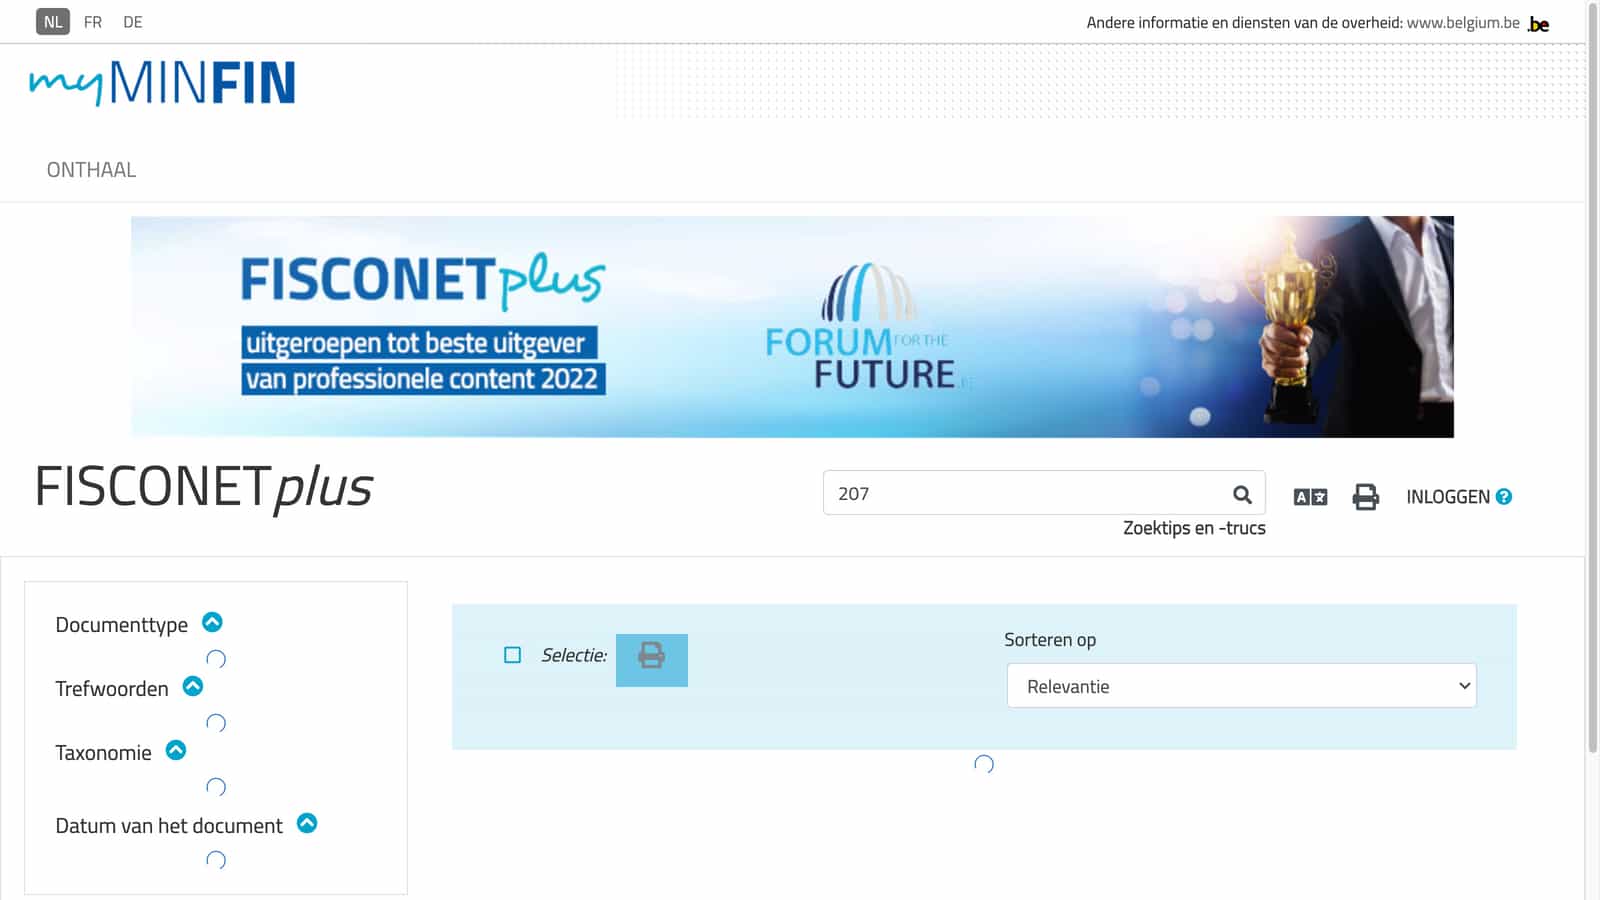Select the FR language option
This screenshot has width=1600, height=900.
click(x=93, y=21)
